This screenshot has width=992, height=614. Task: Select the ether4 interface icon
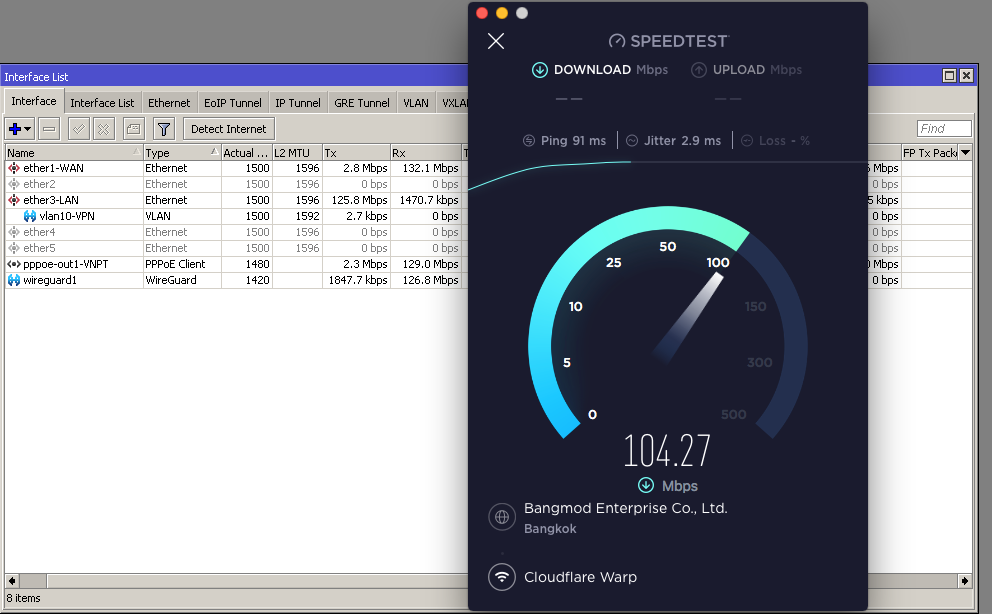pos(13,232)
